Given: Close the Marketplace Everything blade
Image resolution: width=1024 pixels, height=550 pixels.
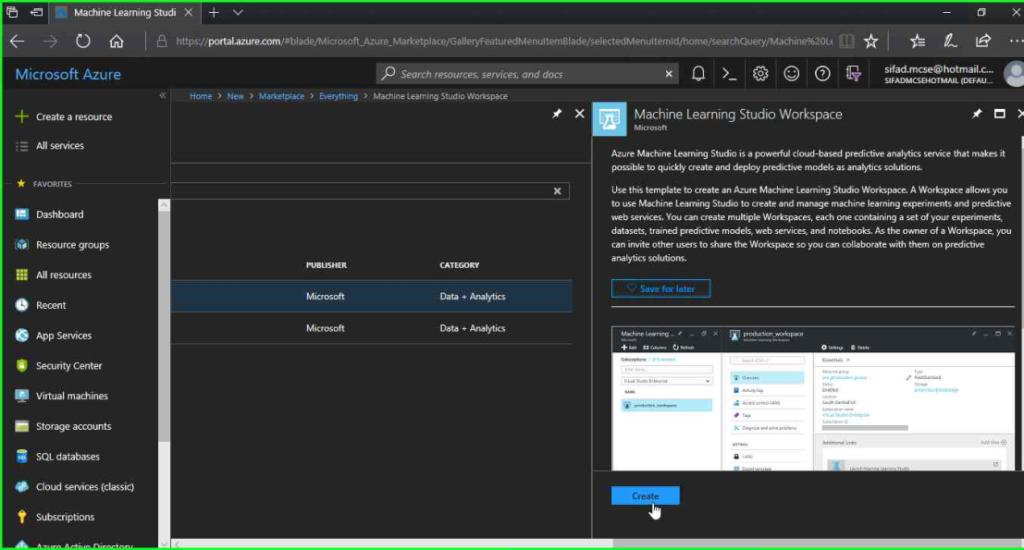Looking at the screenshot, I should 579,114.
